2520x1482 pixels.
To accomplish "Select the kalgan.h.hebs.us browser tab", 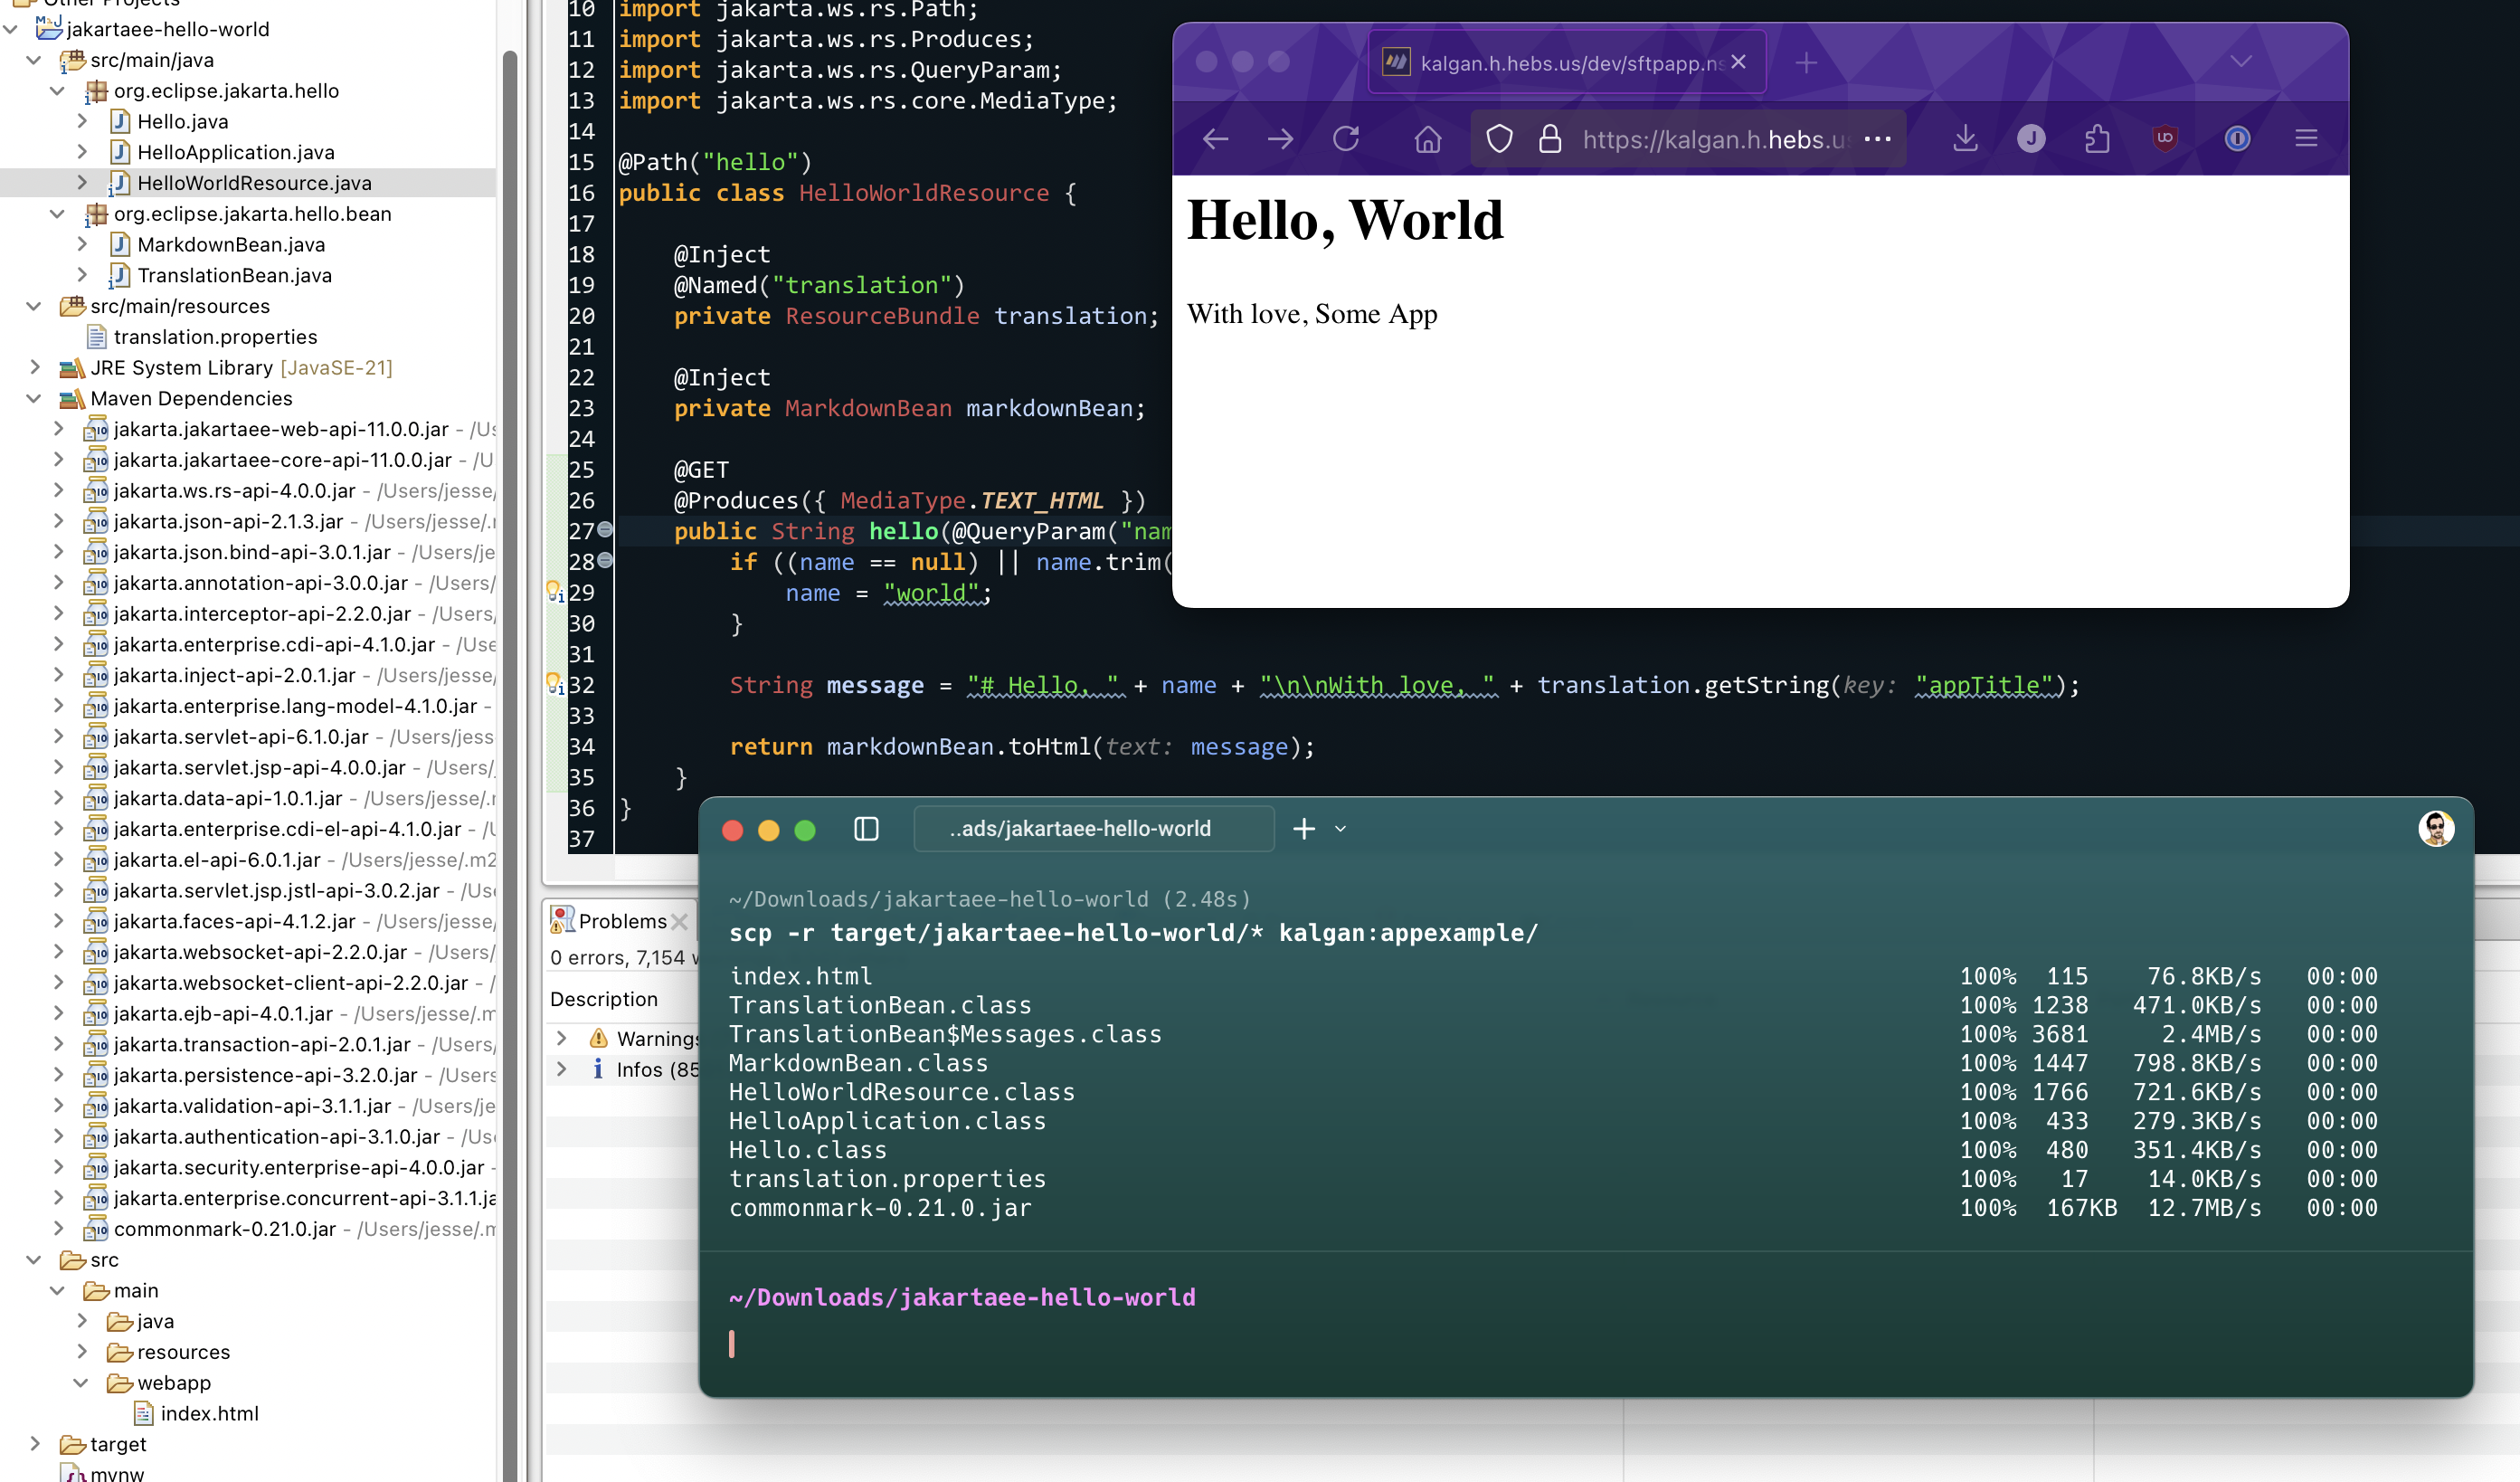I will [x=1567, y=63].
